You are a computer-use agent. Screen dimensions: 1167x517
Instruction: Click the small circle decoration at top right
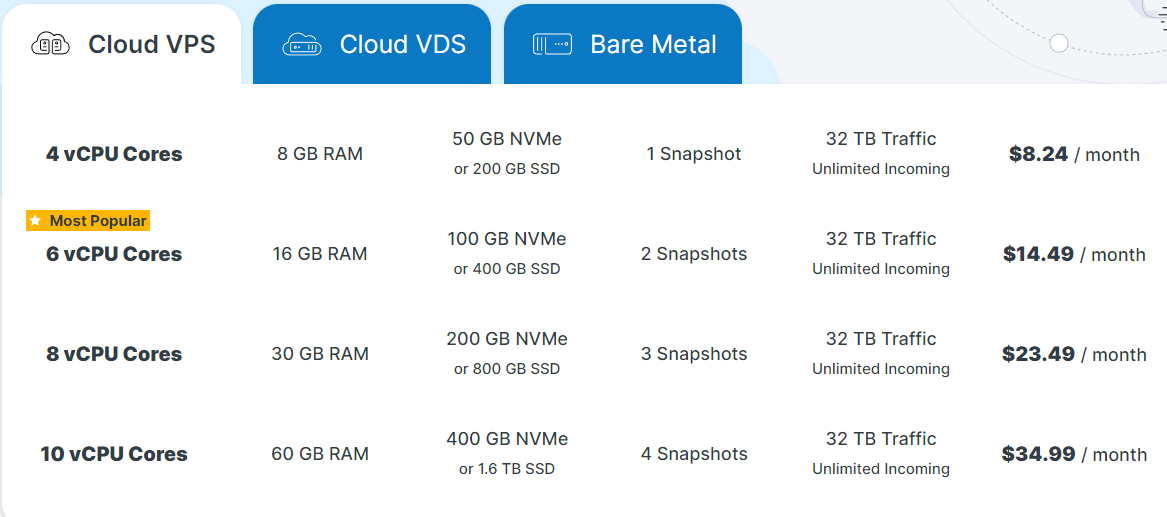click(x=1059, y=43)
